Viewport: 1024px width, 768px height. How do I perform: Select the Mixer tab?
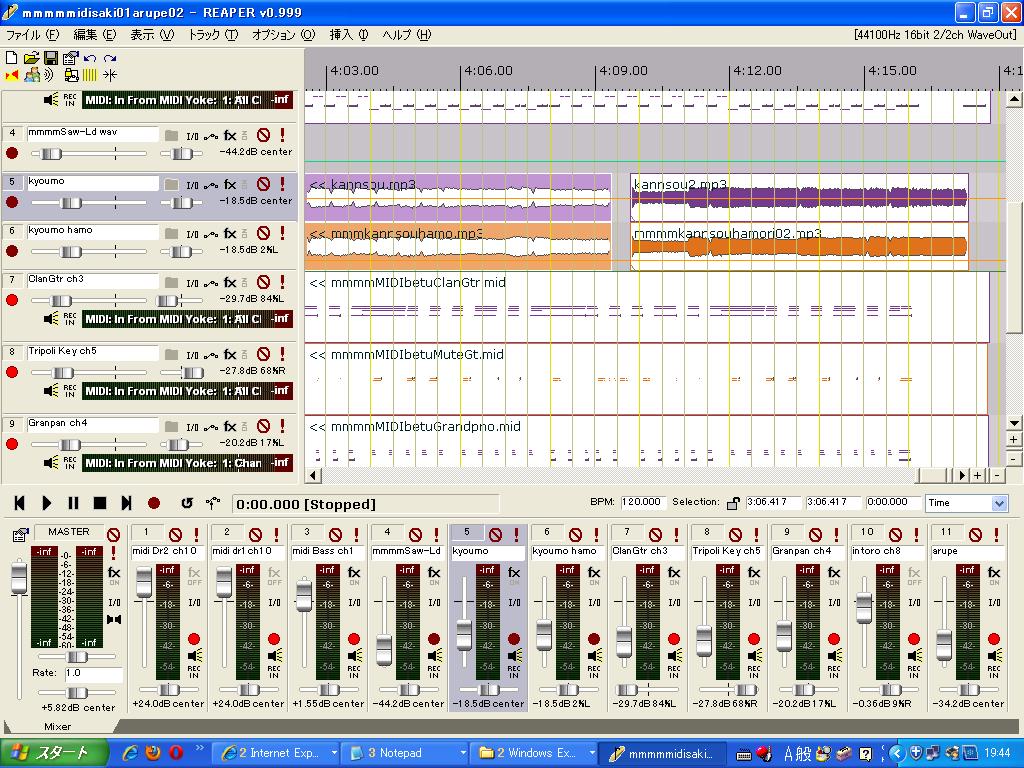click(x=57, y=726)
